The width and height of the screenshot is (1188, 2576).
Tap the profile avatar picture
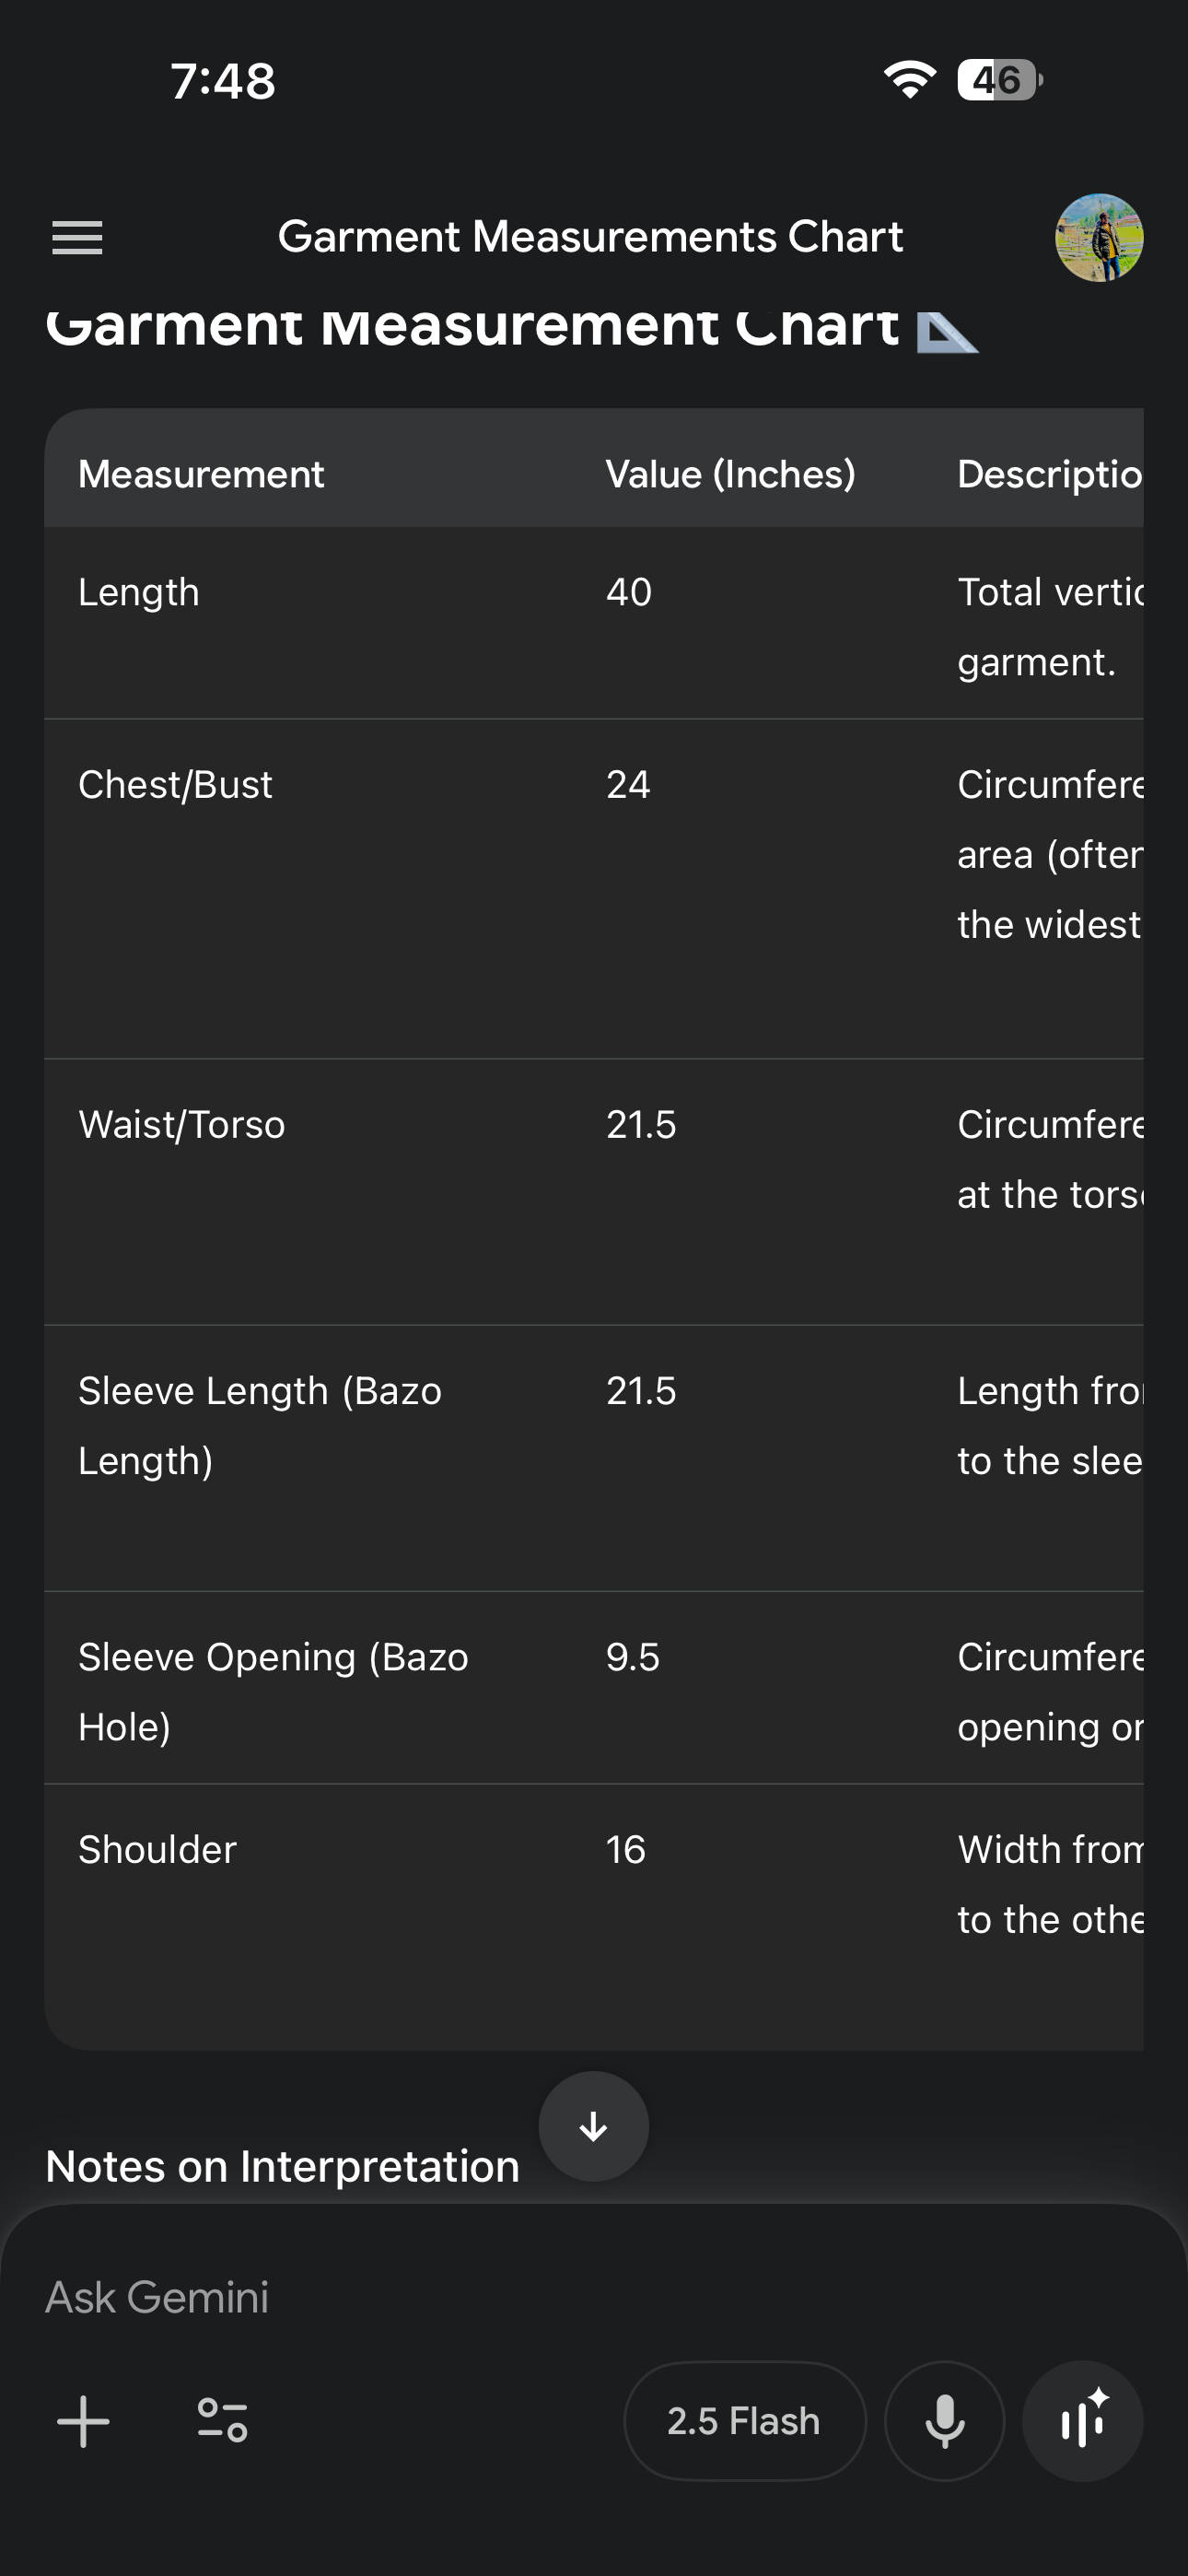(x=1098, y=238)
